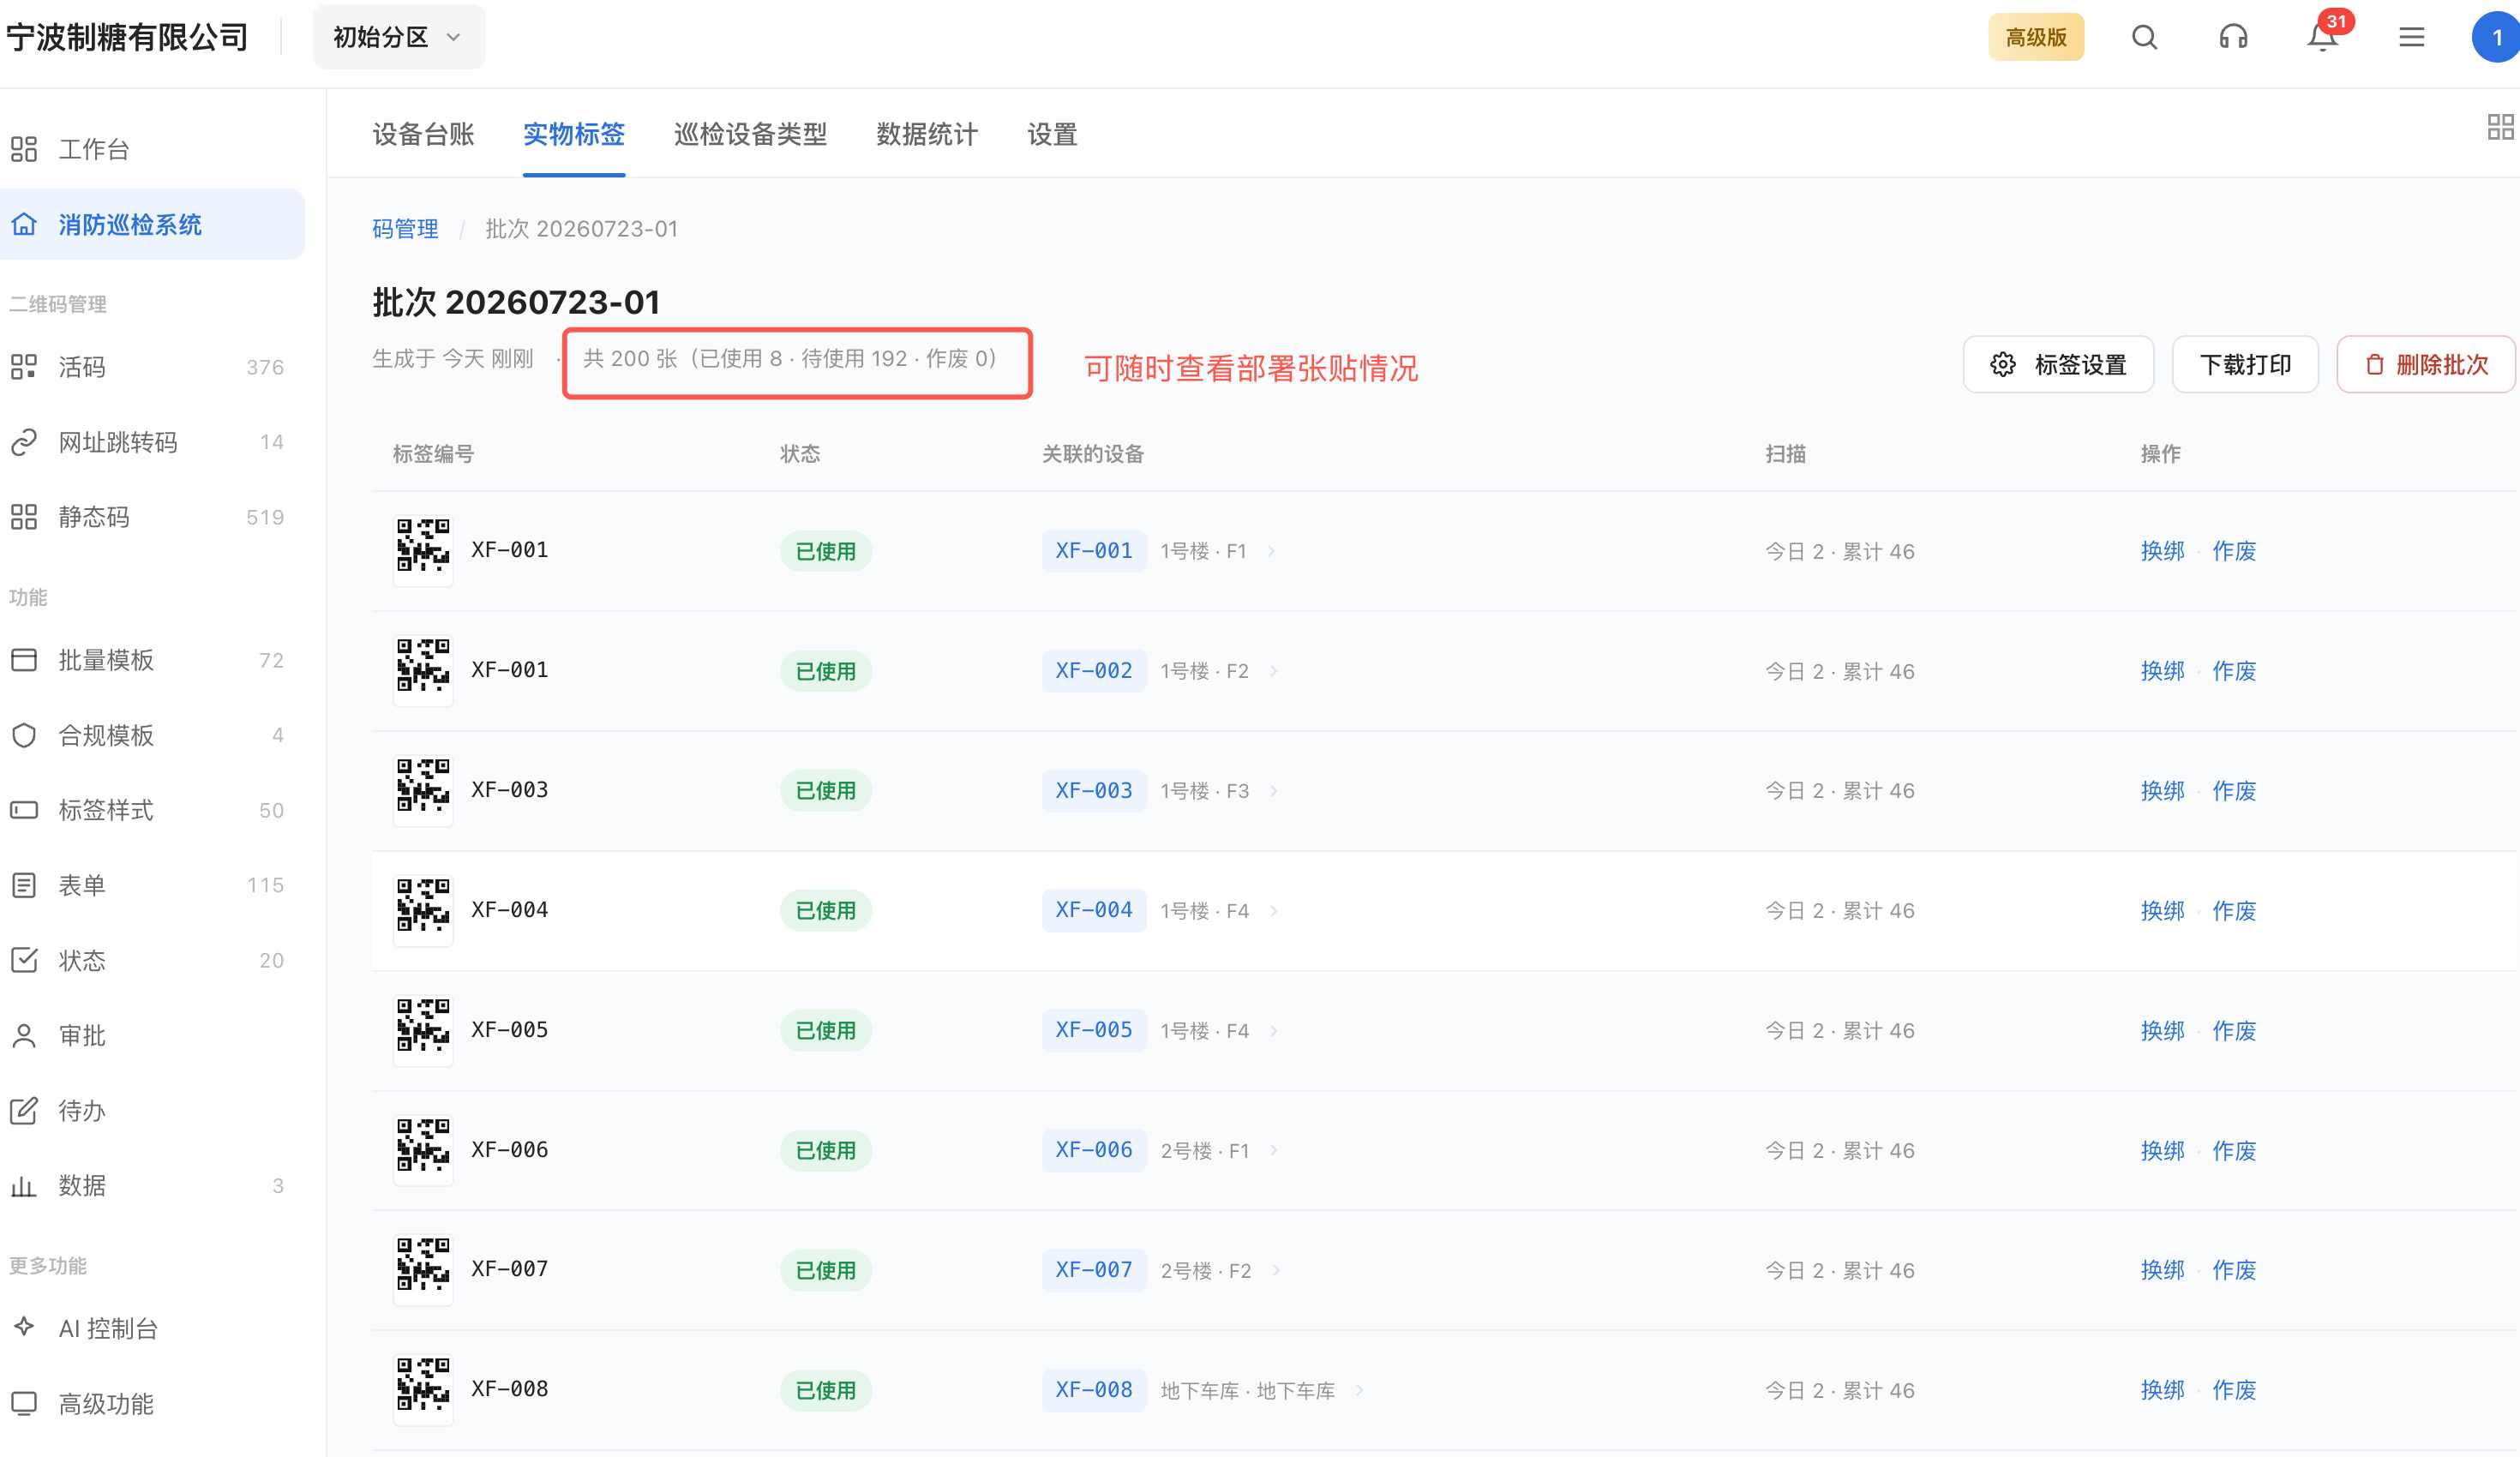Click 作废 for device XF-002 row

click(x=2234, y=671)
